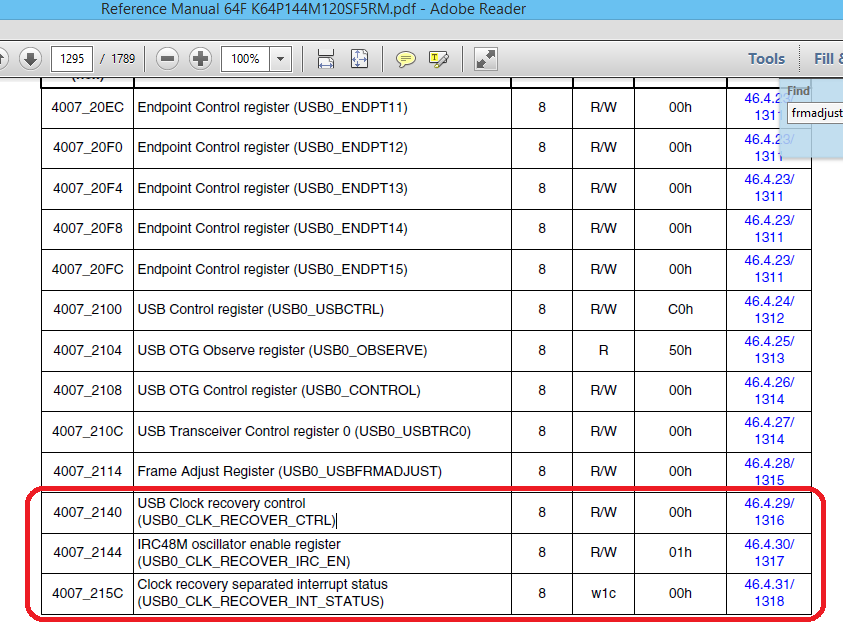The height and width of the screenshot is (635, 843).
Task: Open link 46.4.23/1311 in the USB0_ENDPT13 row
Action: [769, 188]
